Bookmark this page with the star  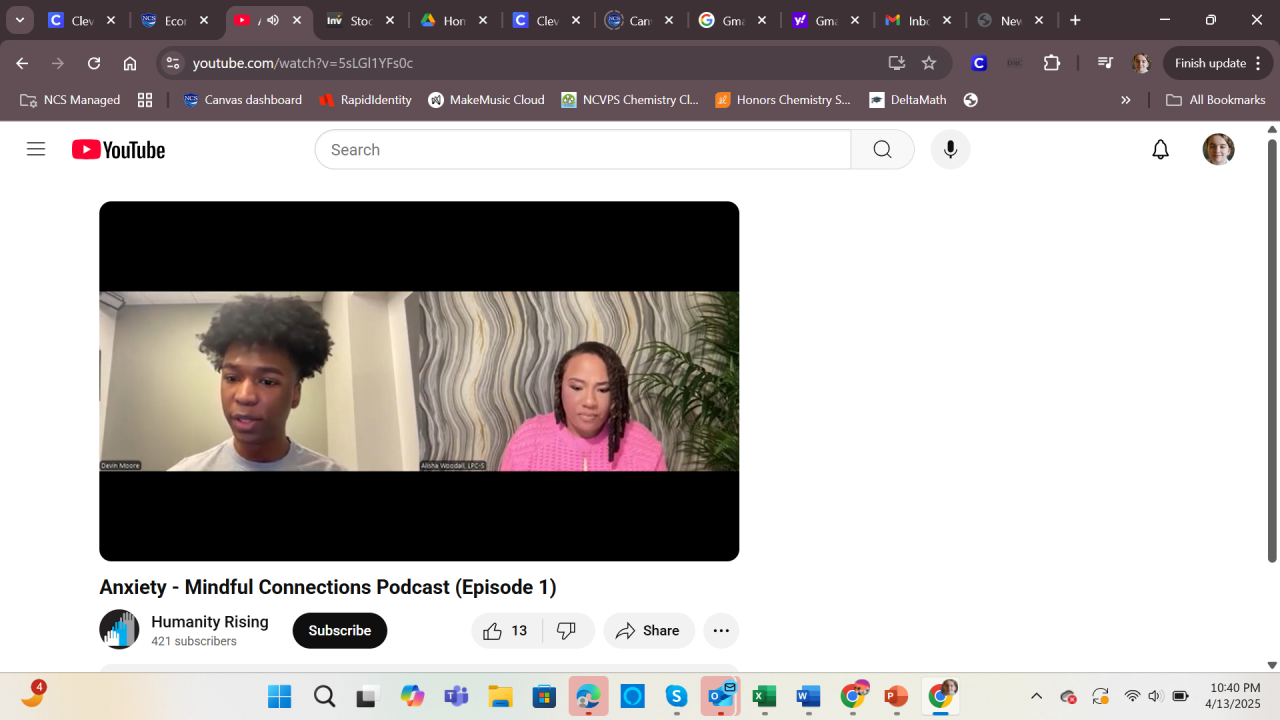click(929, 63)
